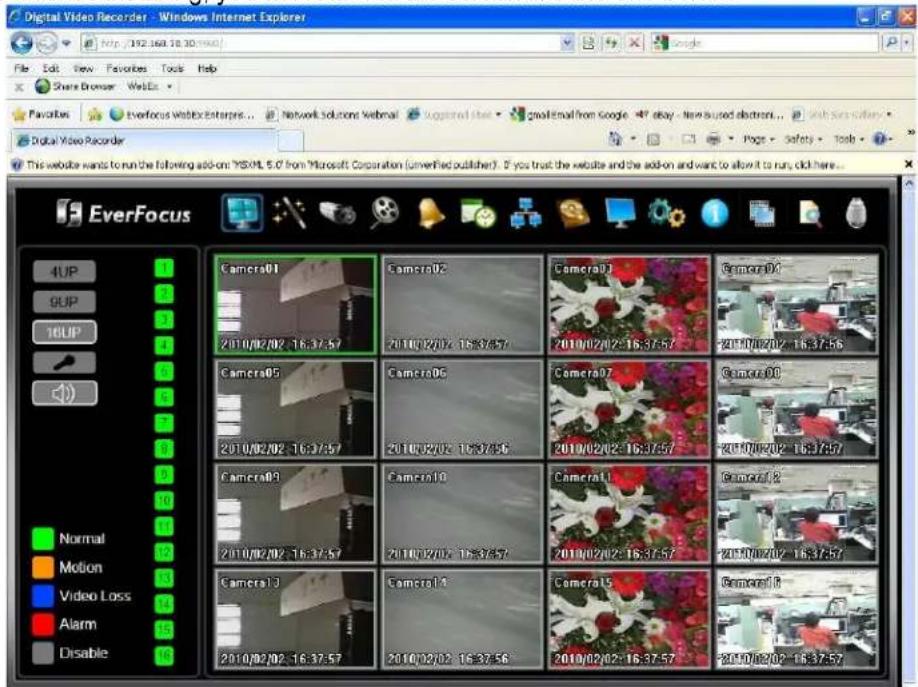Image resolution: width=918 pixels, height=687 pixels.
Task: Open Network Solutions Webmail favorite link
Action: click(332, 115)
